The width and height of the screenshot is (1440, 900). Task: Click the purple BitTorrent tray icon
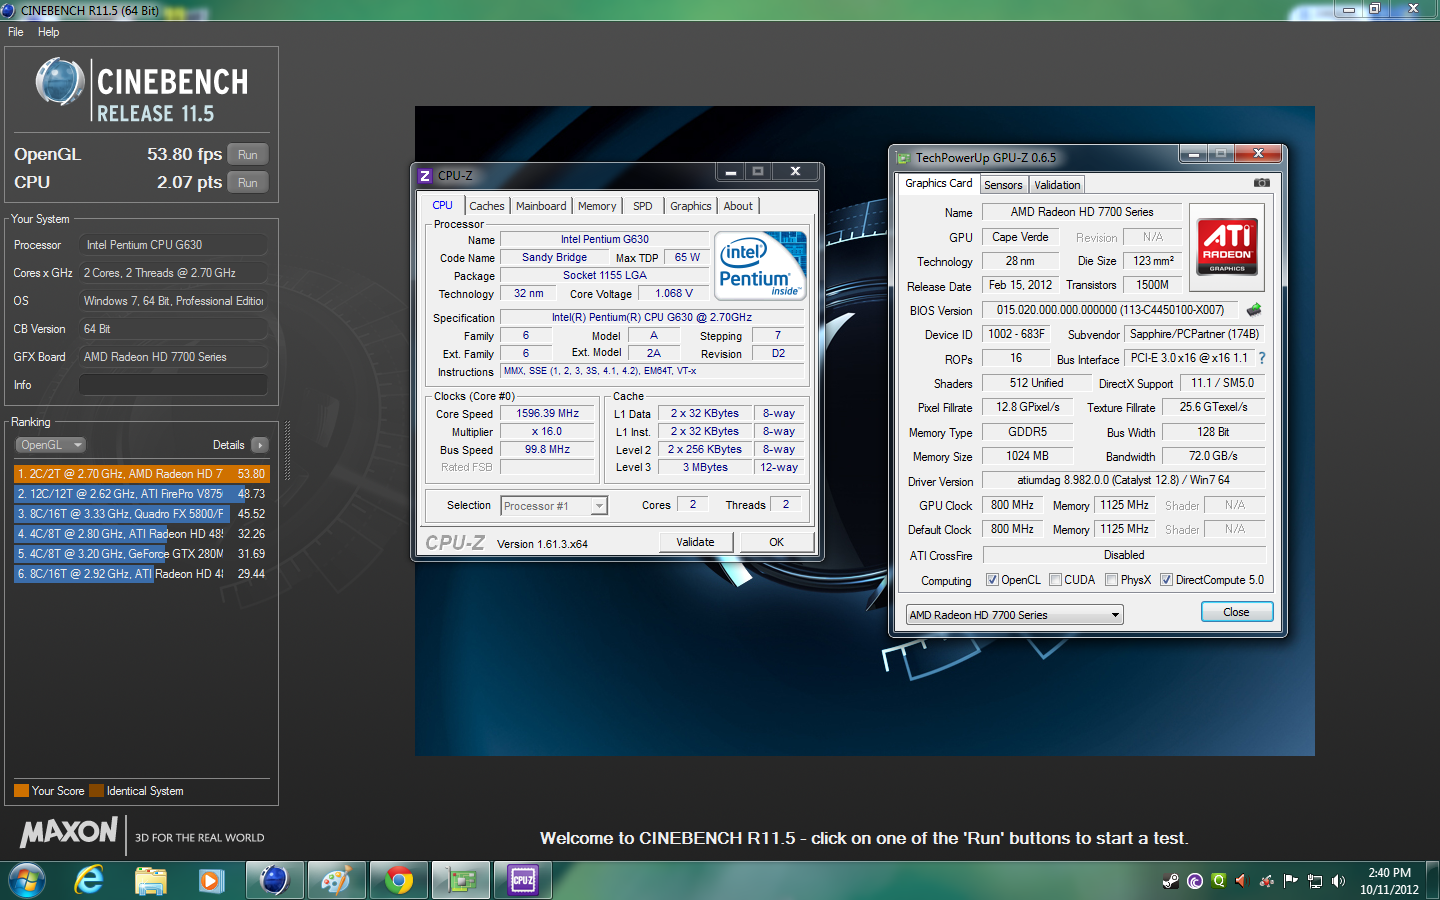click(1195, 881)
